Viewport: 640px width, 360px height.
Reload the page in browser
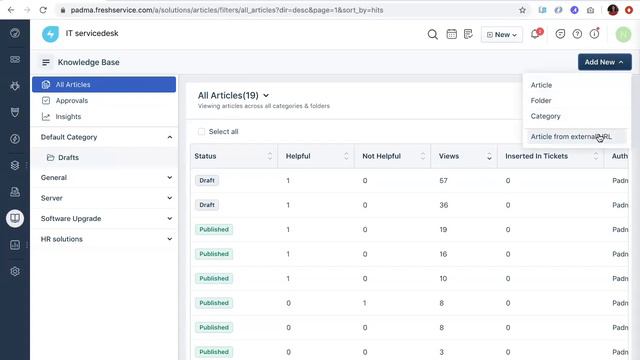(x=43, y=10)
